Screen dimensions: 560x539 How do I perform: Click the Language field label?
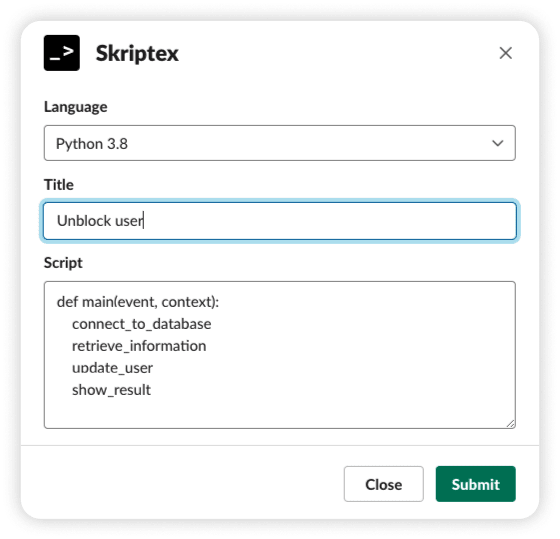point(75,107)
